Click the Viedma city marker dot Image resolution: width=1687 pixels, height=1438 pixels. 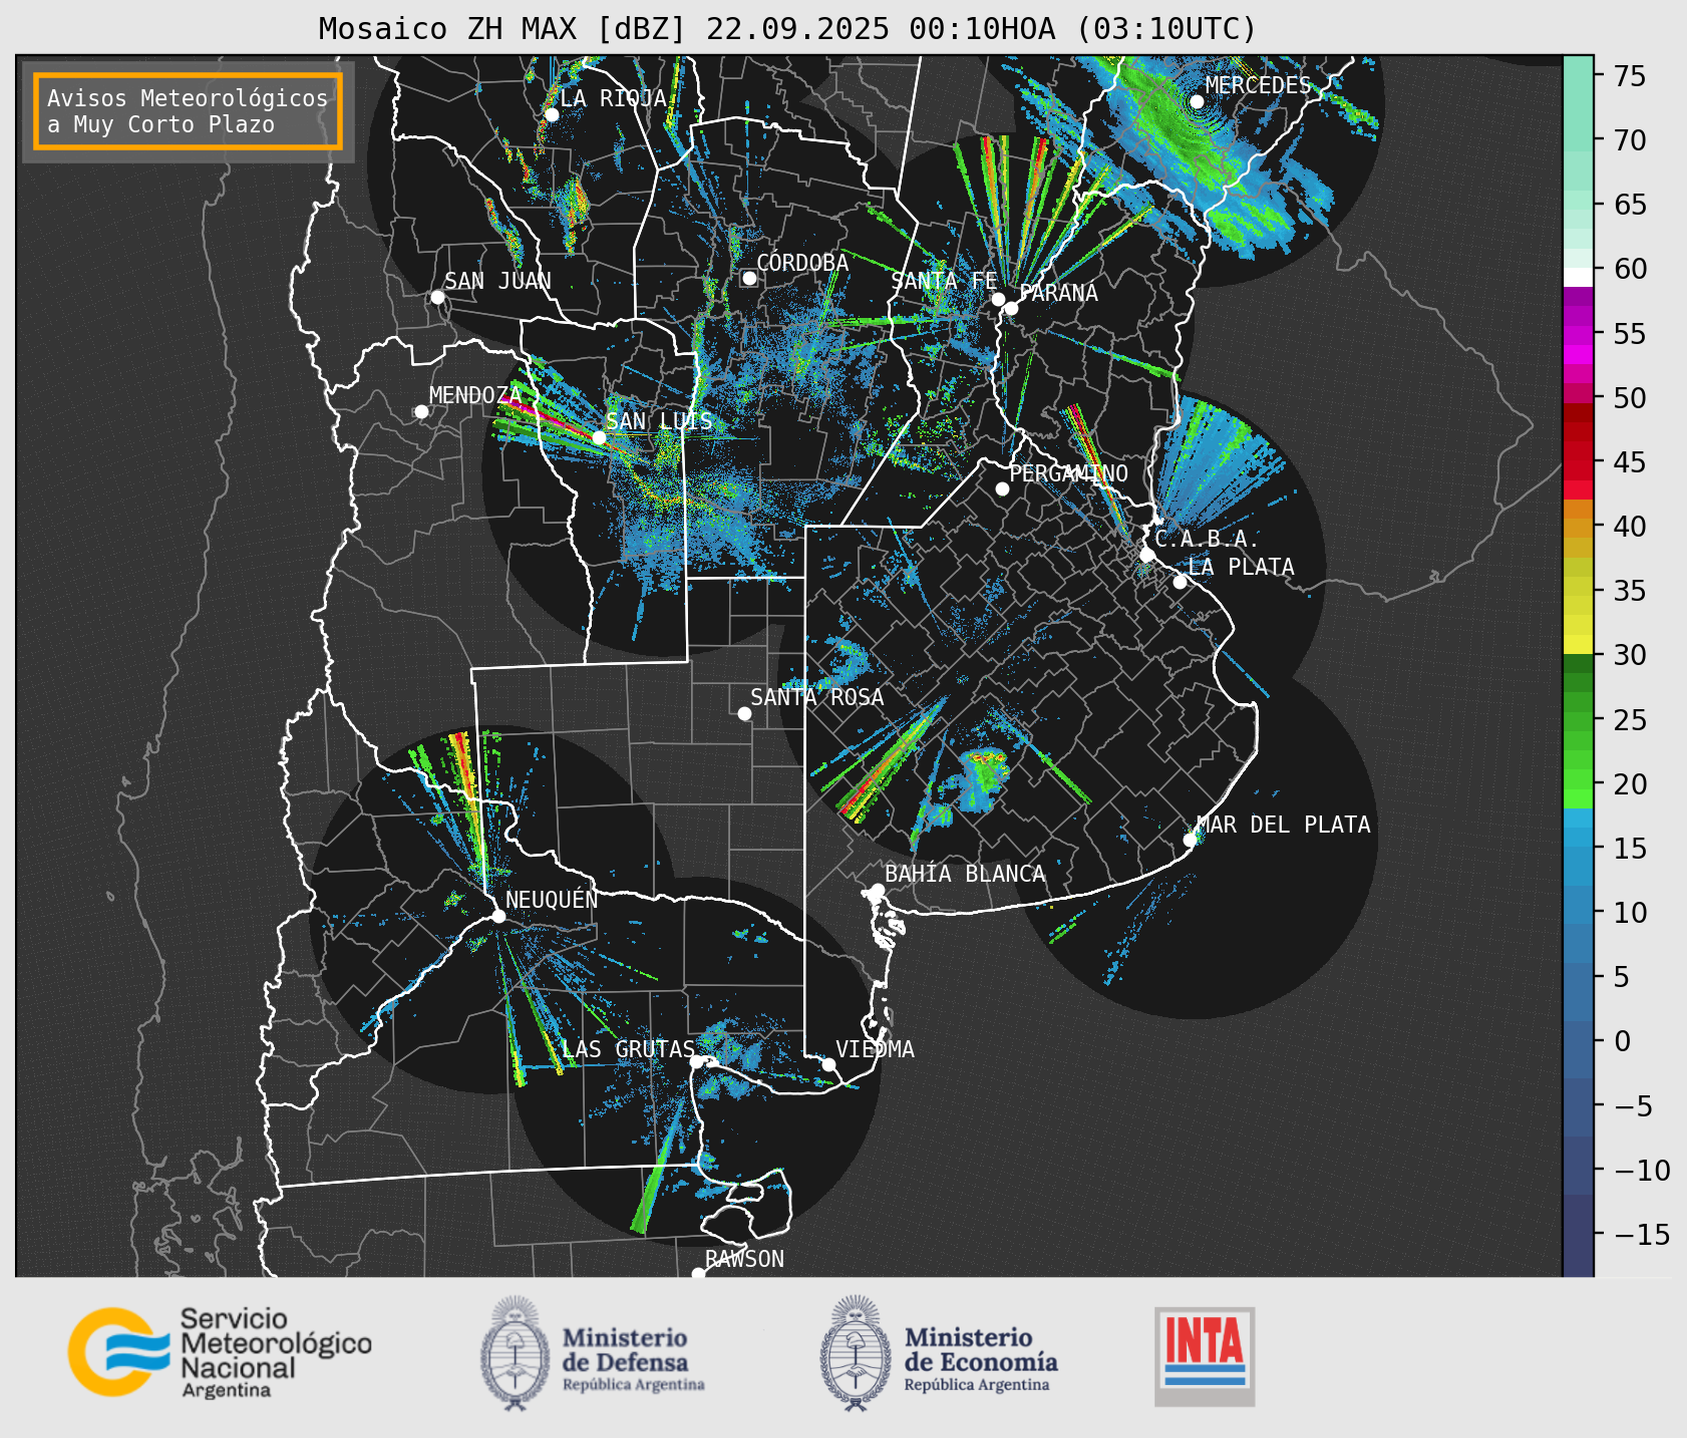(829, 1064)
